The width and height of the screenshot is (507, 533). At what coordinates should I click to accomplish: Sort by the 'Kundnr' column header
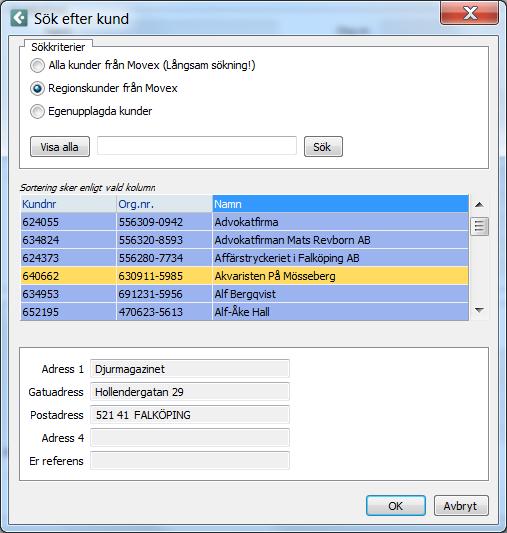[x=68, y=204]
